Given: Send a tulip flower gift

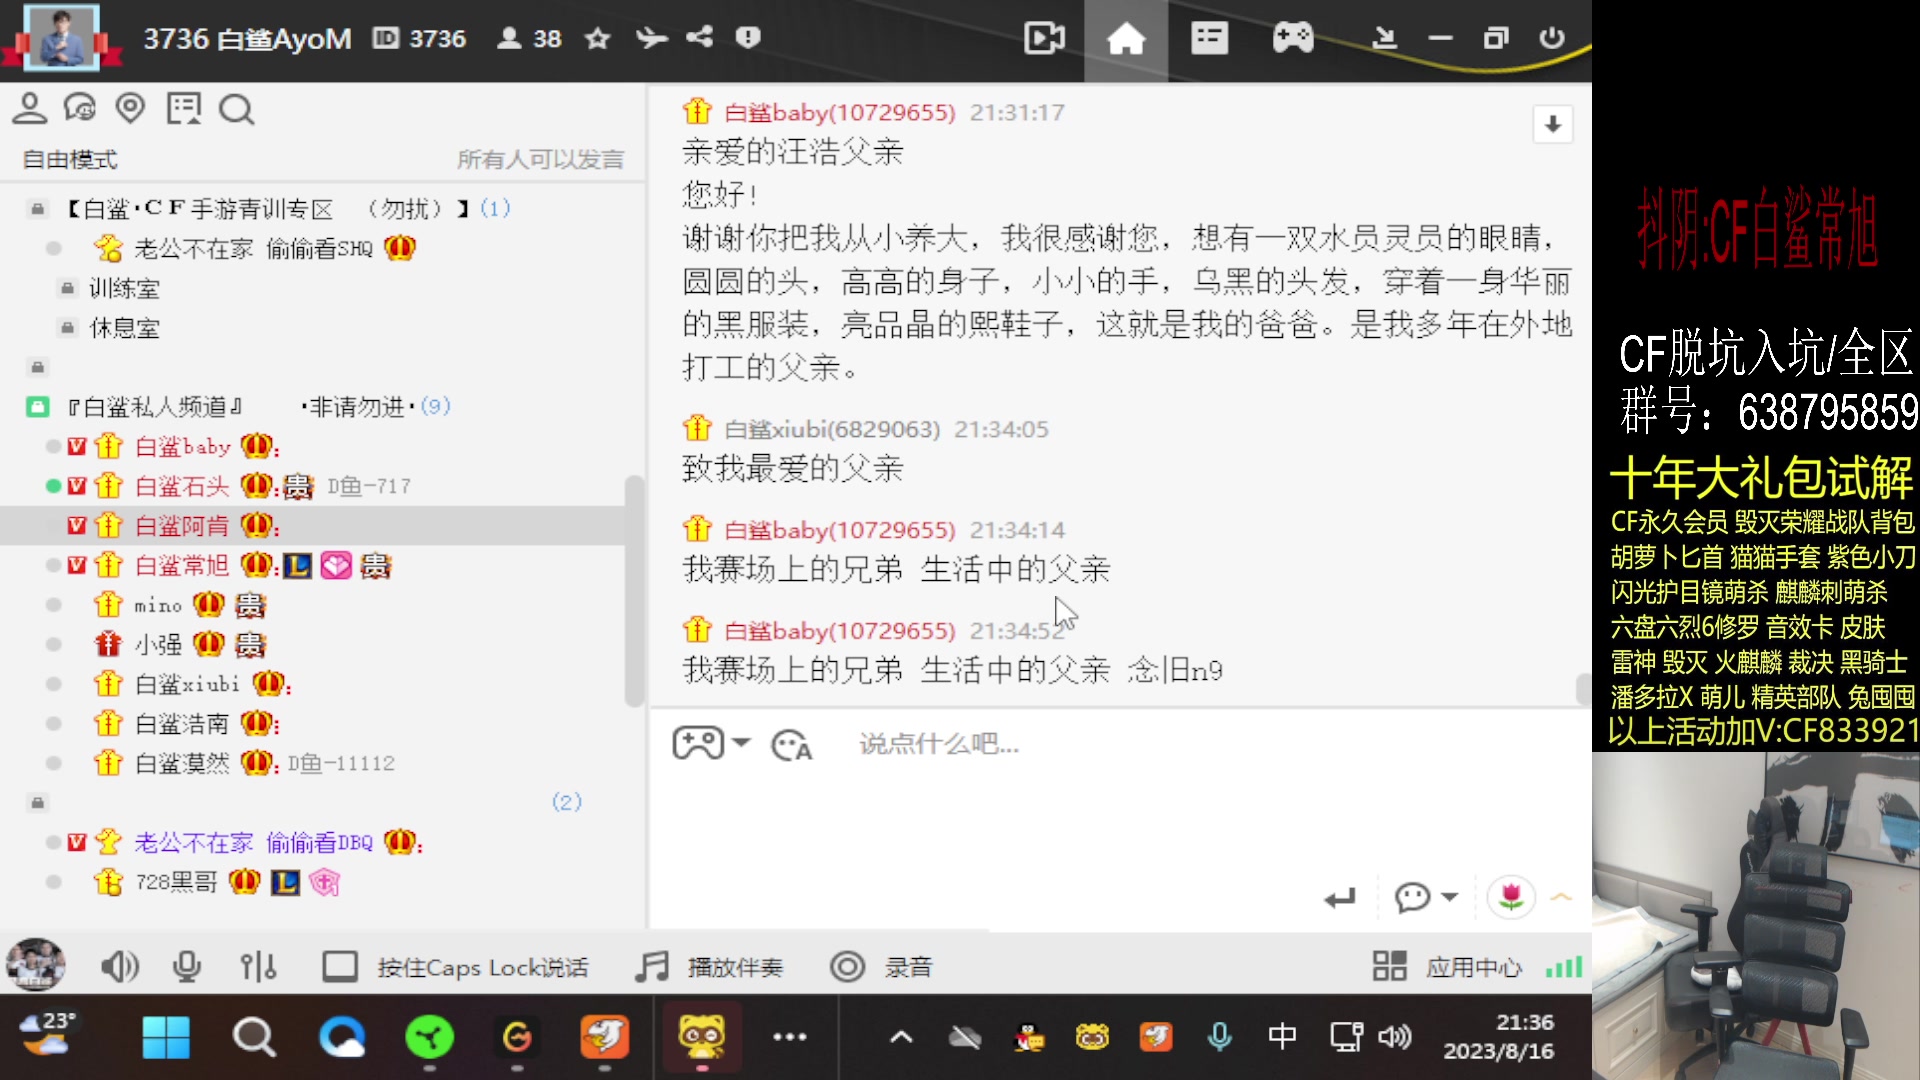Looking at the screenshot, I should 1511,897.
